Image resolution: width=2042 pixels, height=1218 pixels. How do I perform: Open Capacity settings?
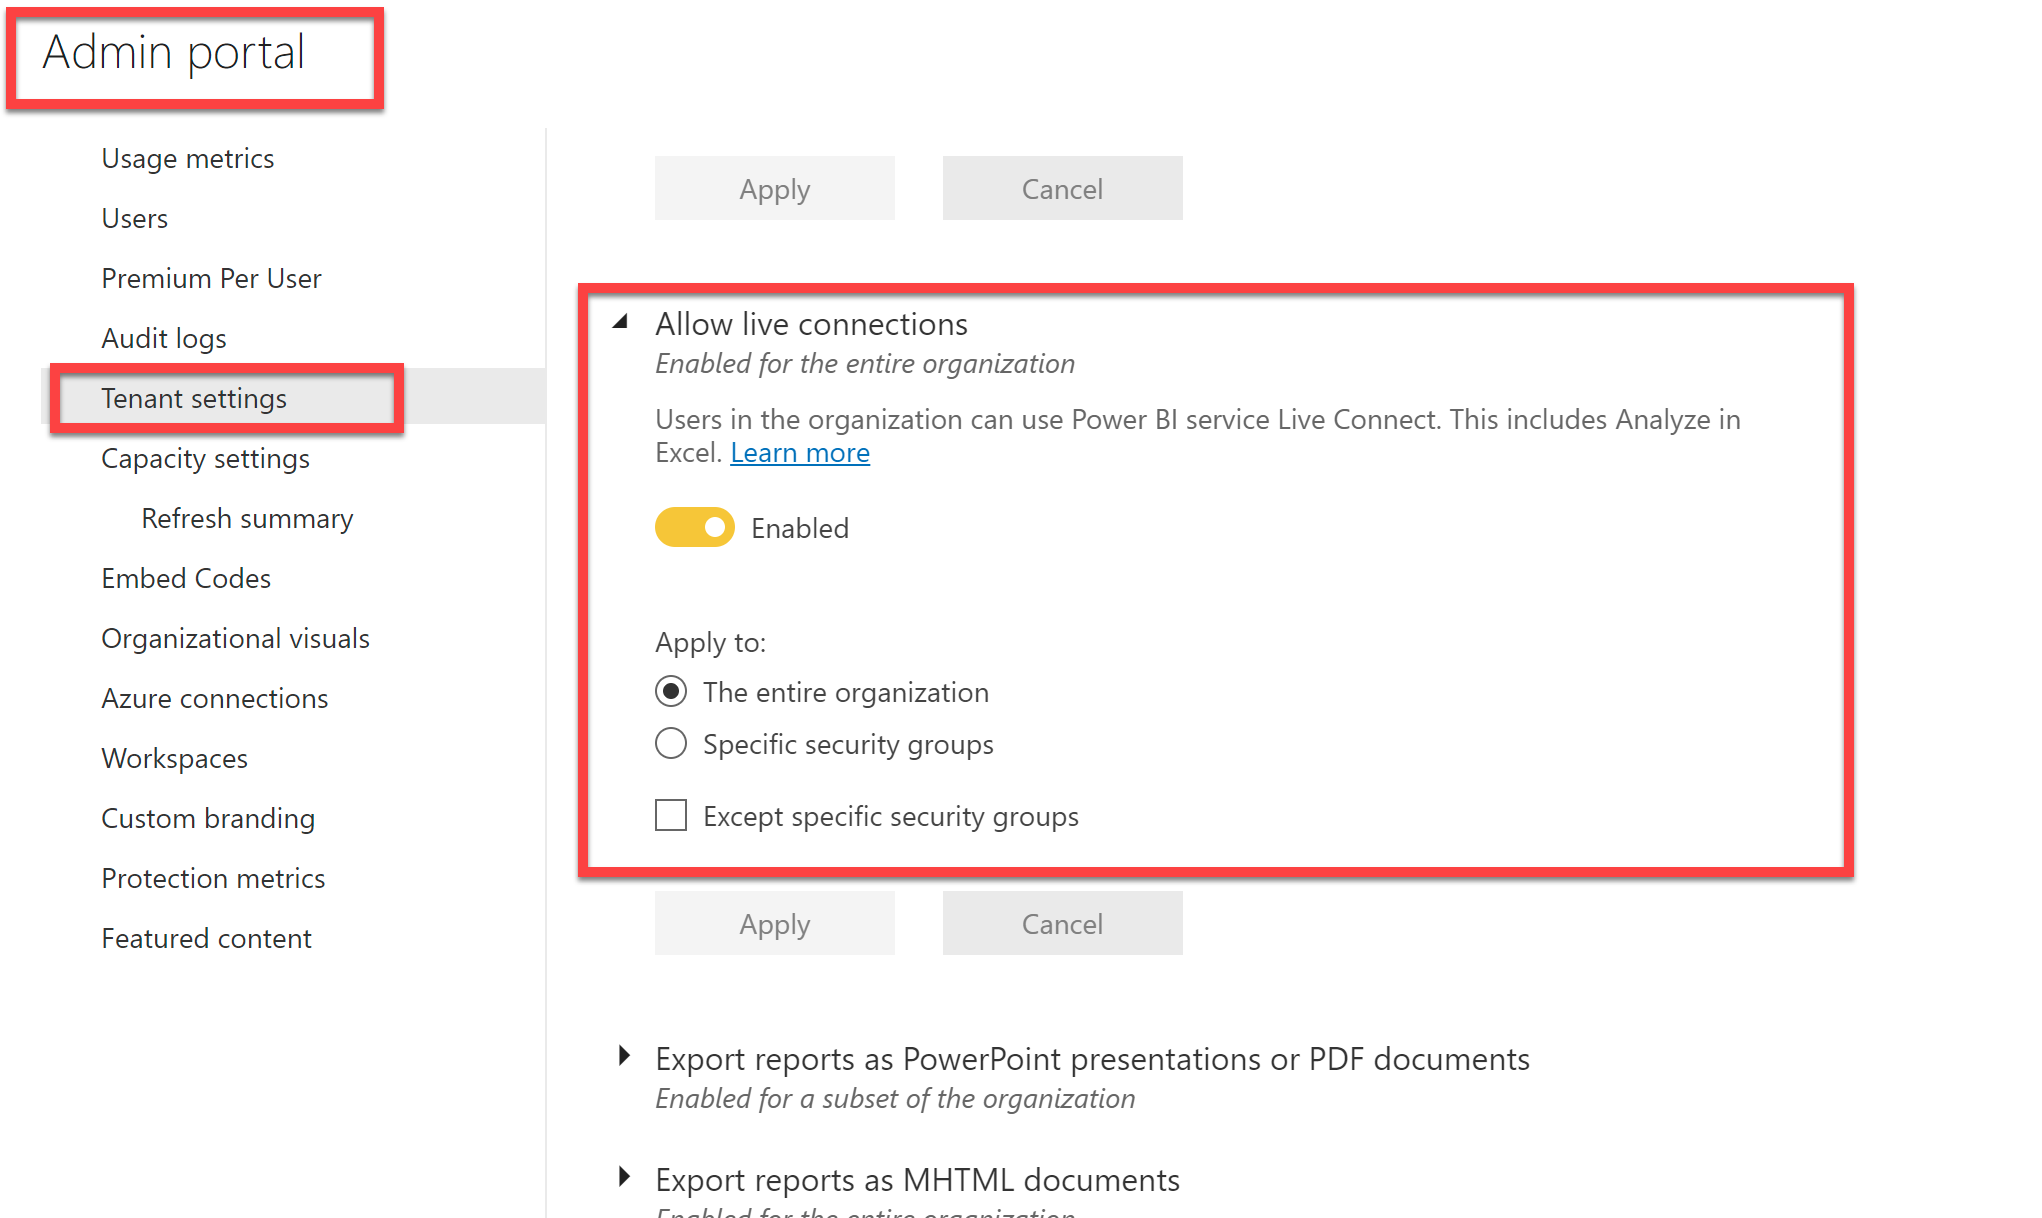click(x=205, y=458)
